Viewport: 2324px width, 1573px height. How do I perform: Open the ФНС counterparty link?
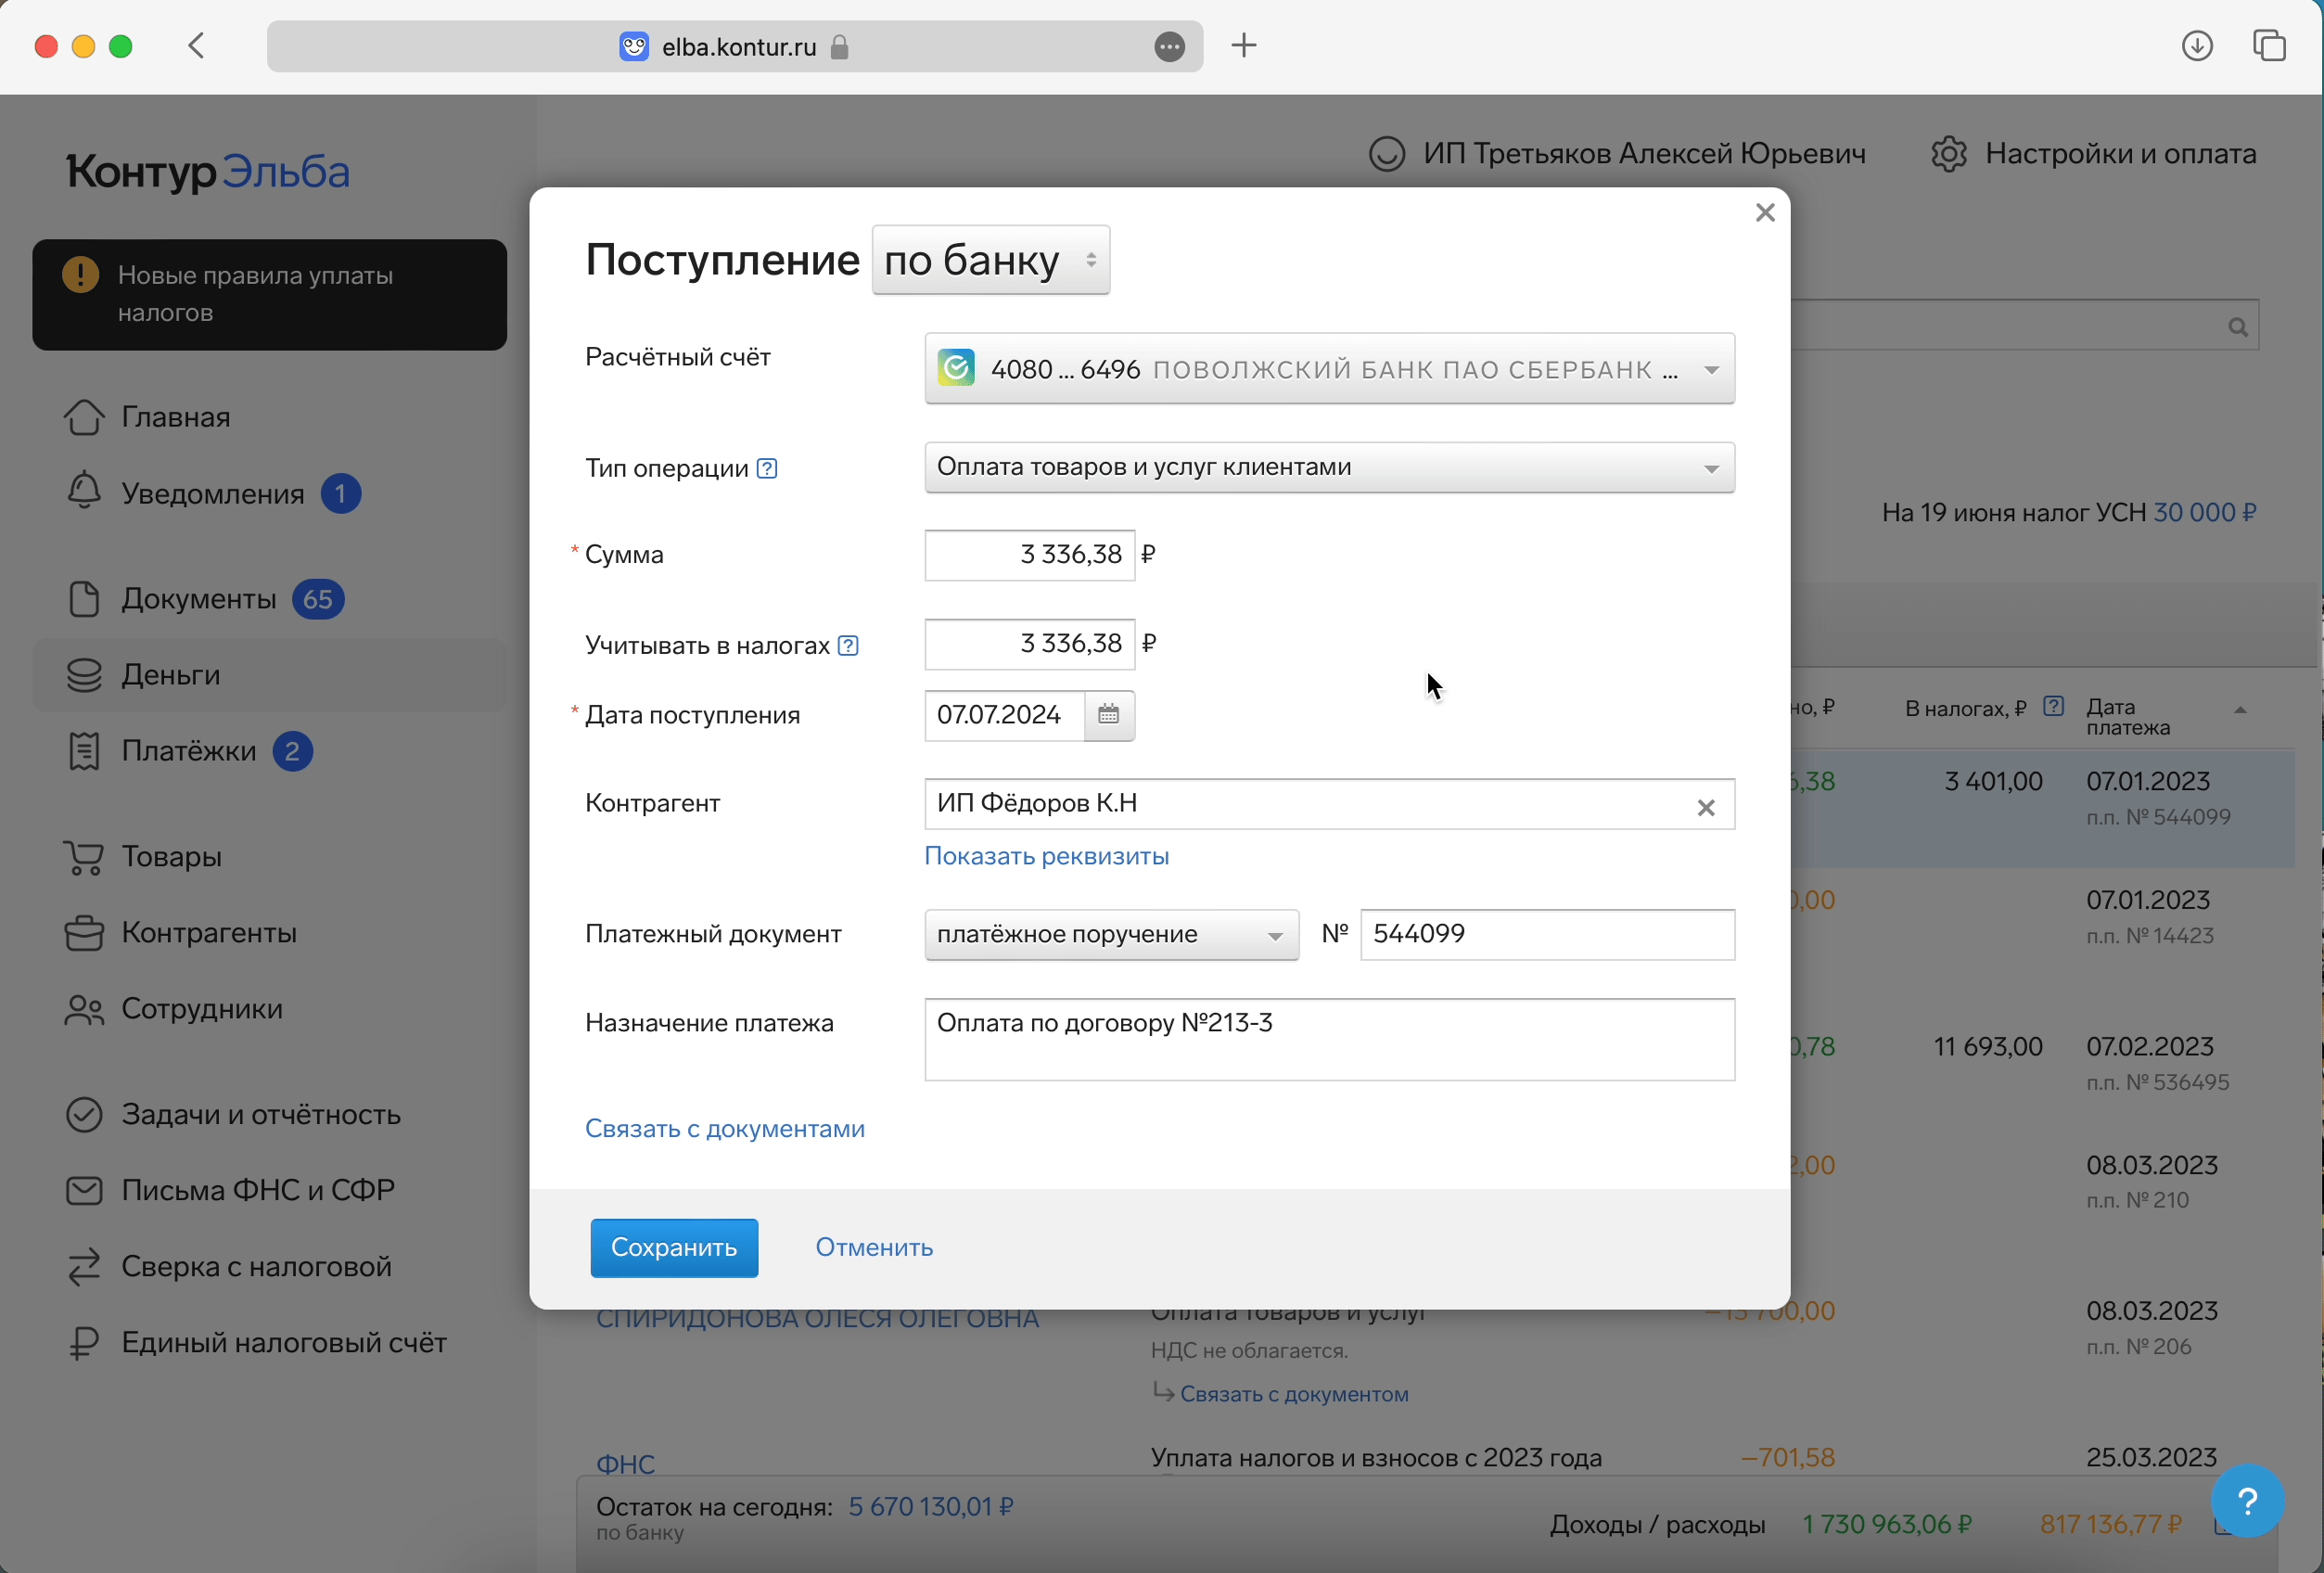(x=626, y=1465)
